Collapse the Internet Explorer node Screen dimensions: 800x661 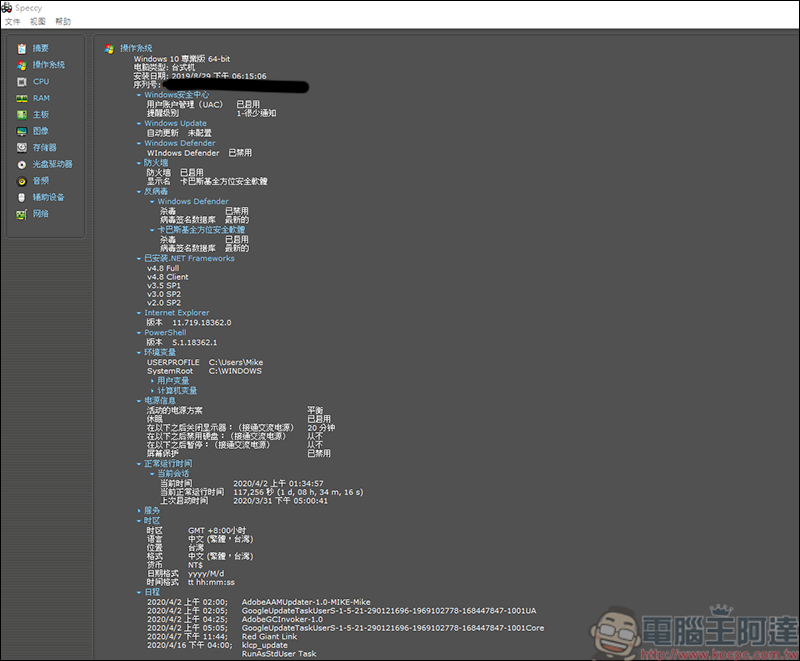139,313
